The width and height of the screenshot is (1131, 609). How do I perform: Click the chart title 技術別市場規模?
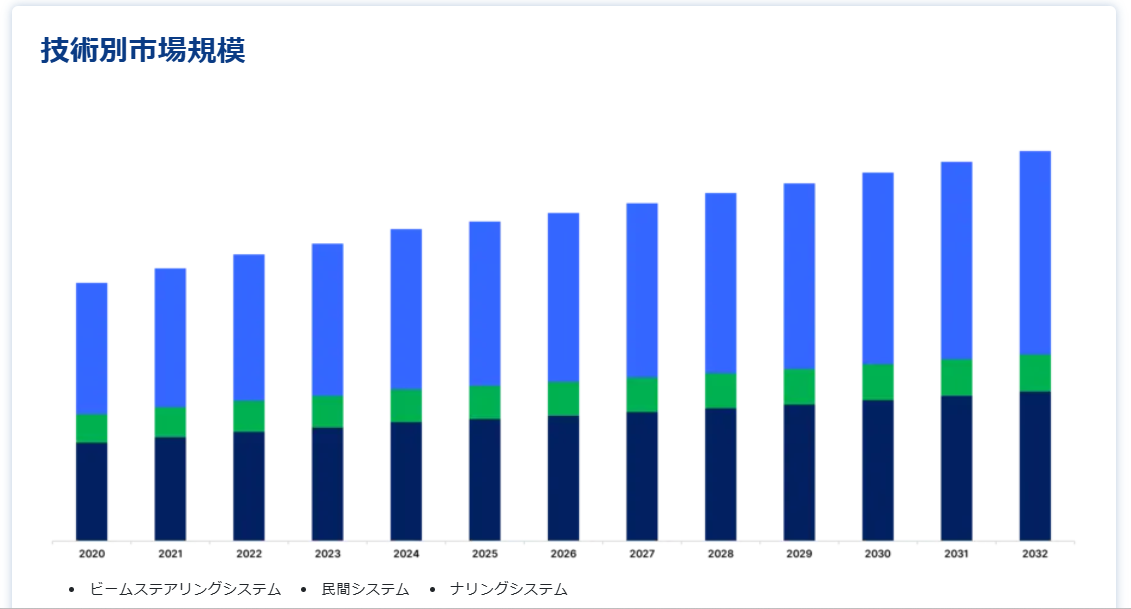tap(143, 51)
